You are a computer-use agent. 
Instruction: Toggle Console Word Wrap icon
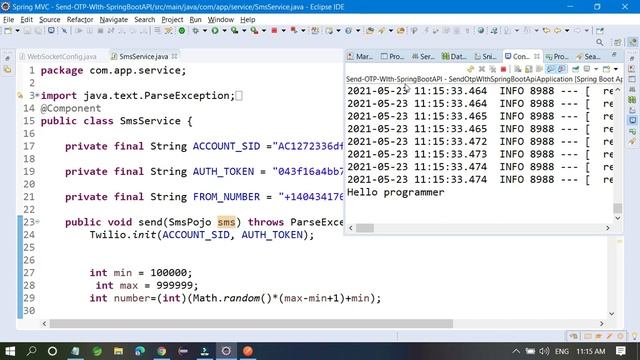pyautogui.click(x=539, y=69)
